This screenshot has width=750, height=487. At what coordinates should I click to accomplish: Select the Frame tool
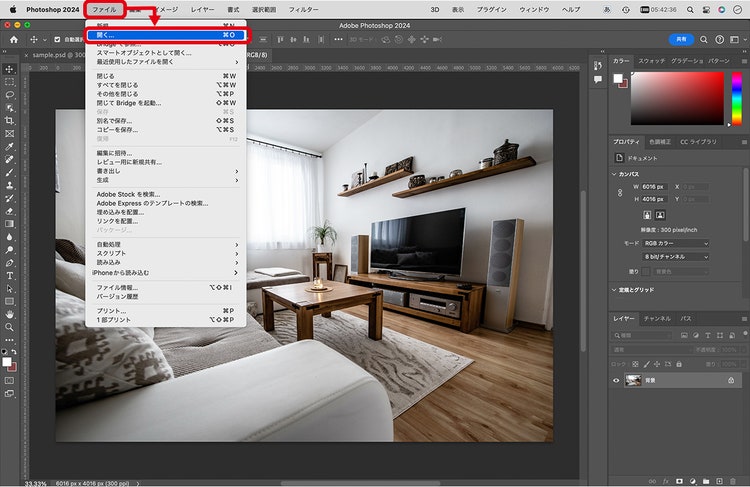tap(9, 134)
